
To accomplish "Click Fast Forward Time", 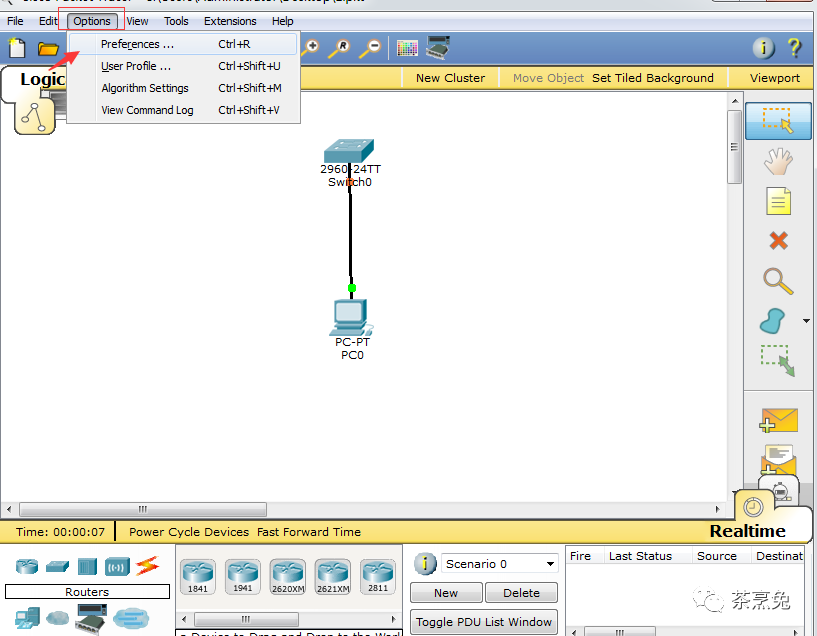I will click(x=309, y=532).
